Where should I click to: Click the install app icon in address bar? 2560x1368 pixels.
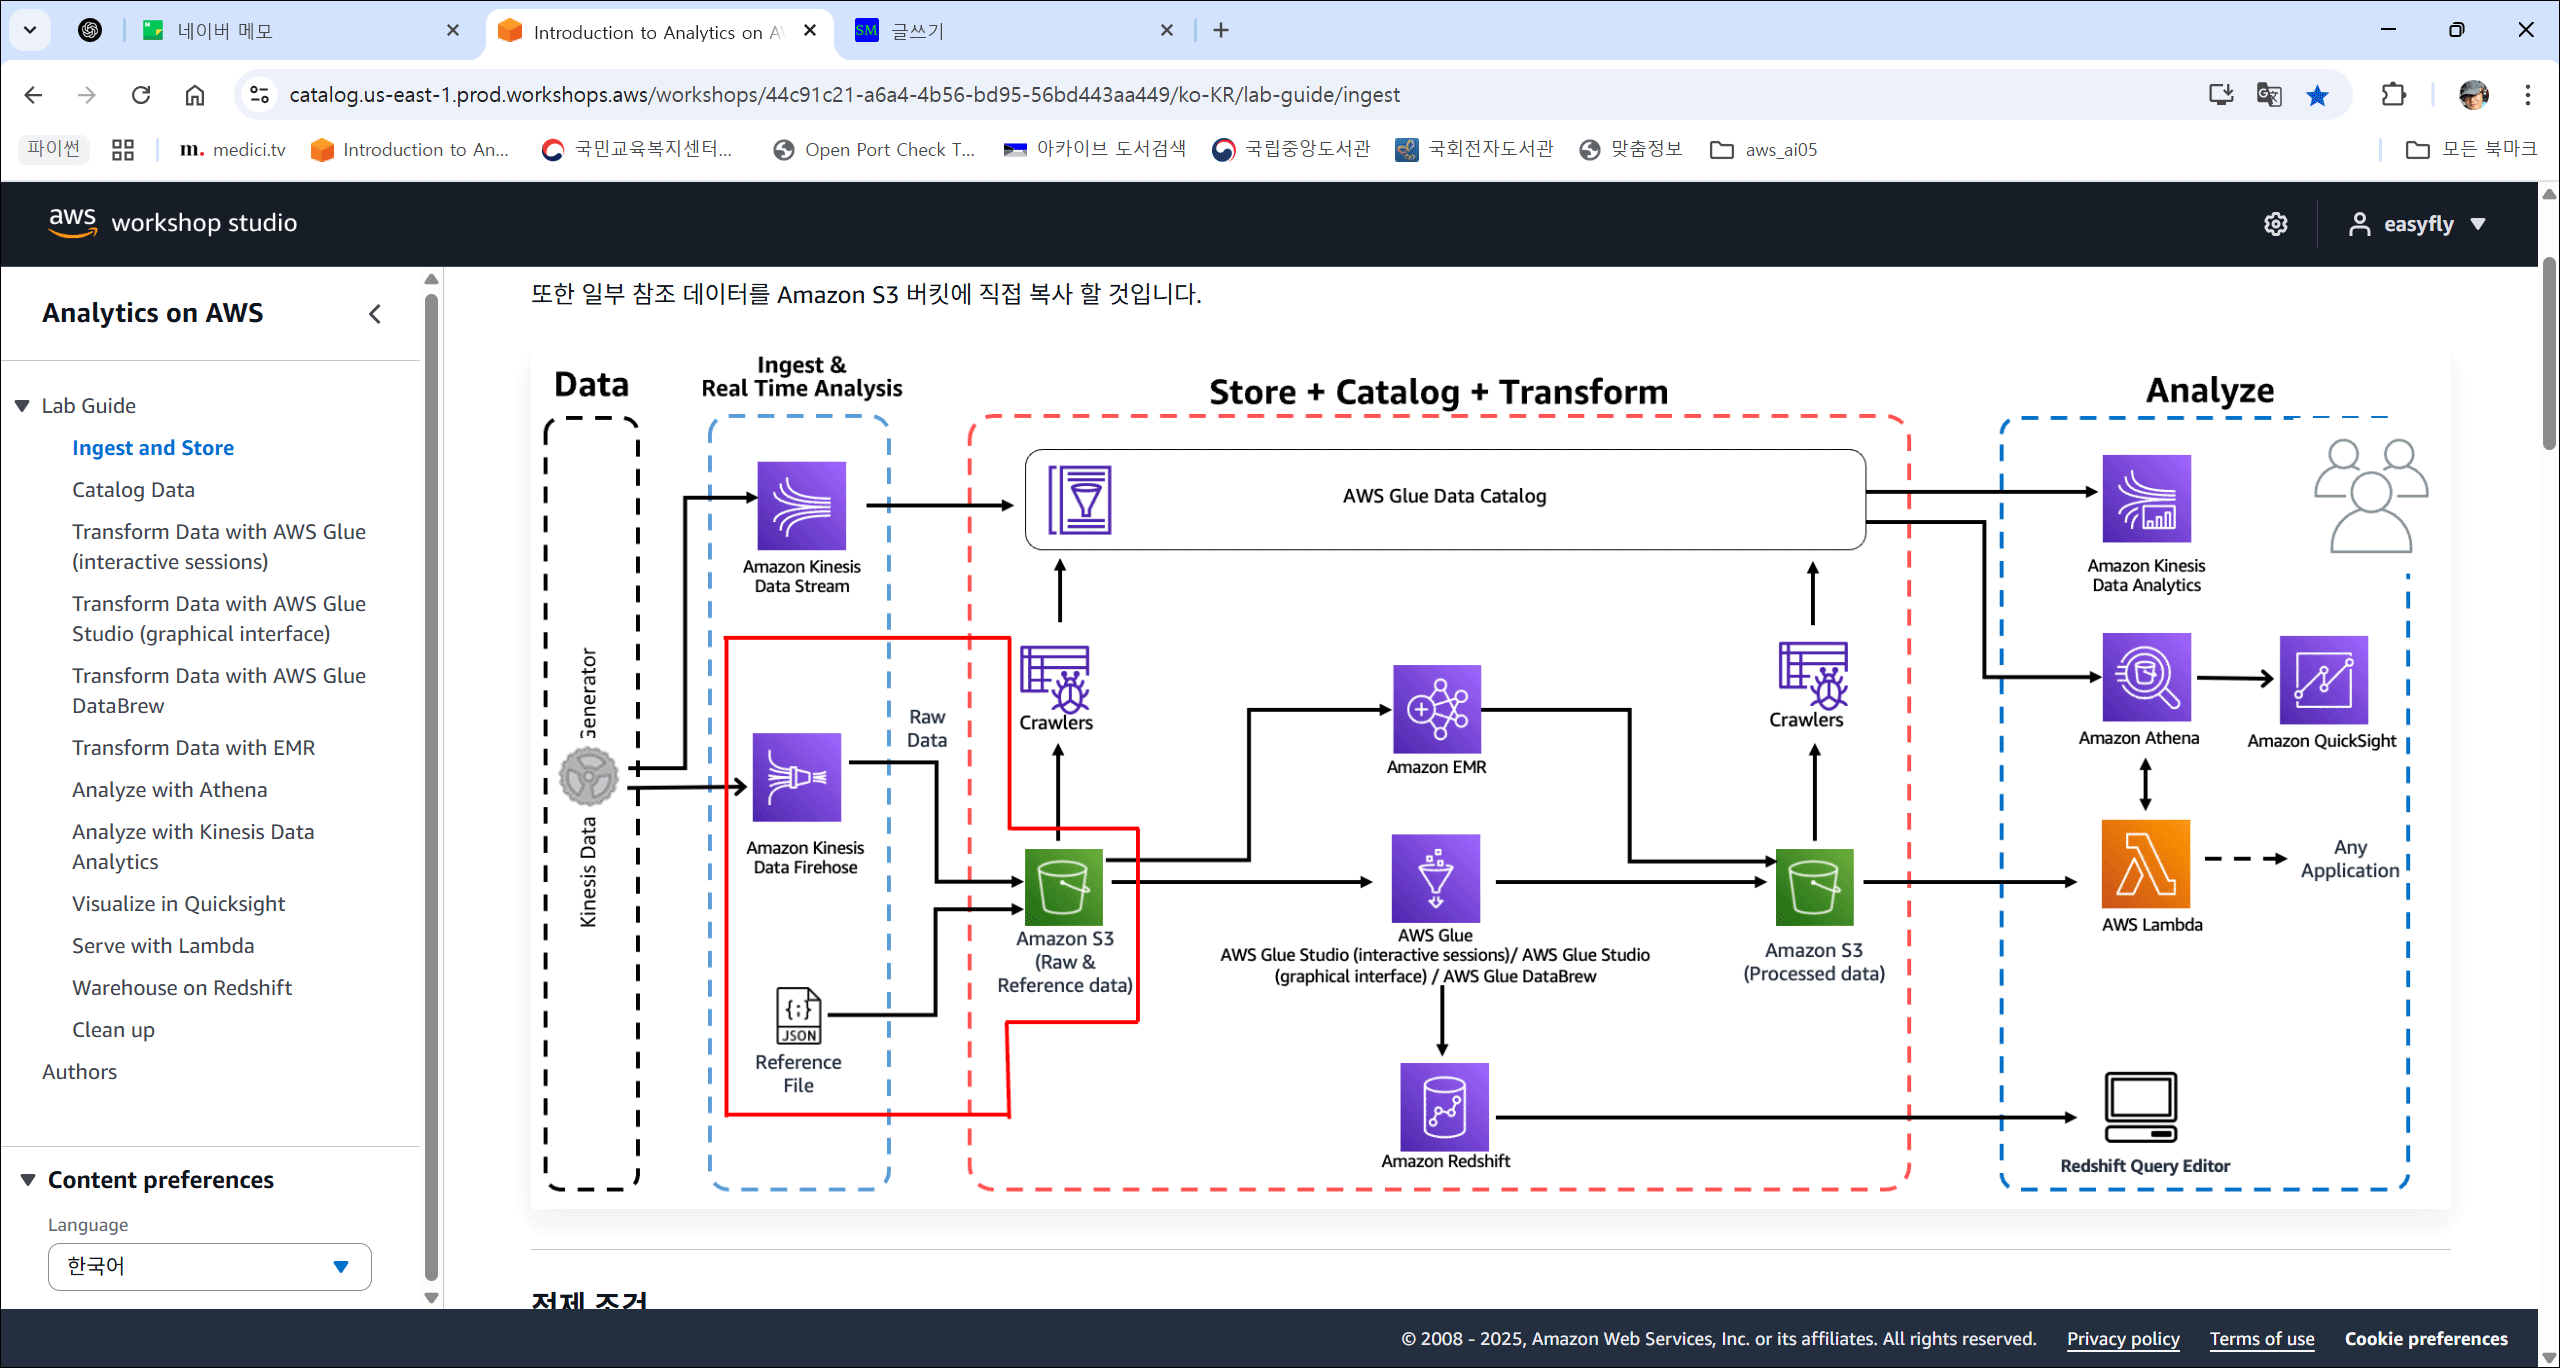click(2221, 95)
